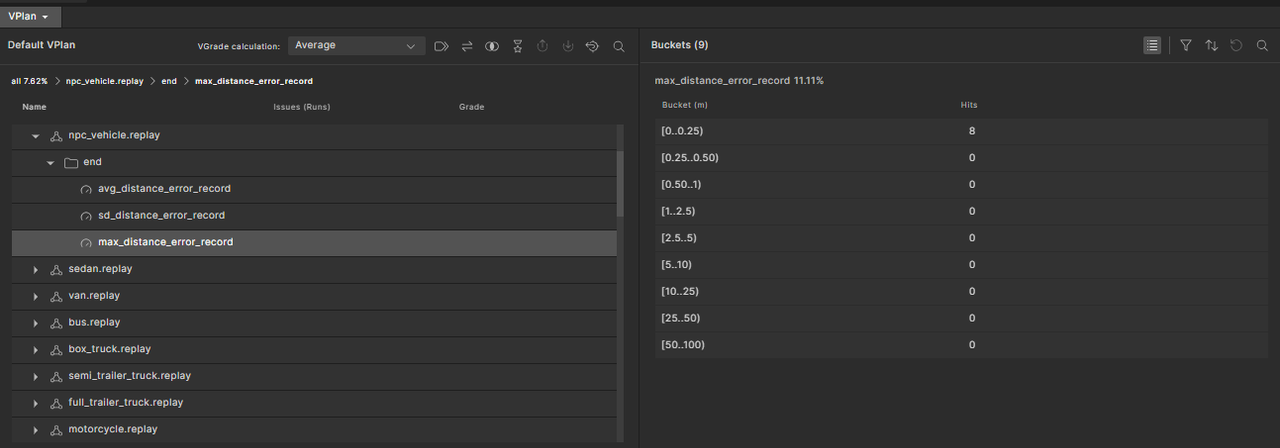Open the VPlan tab menu
1280x448 pixels.
(29, 16)
